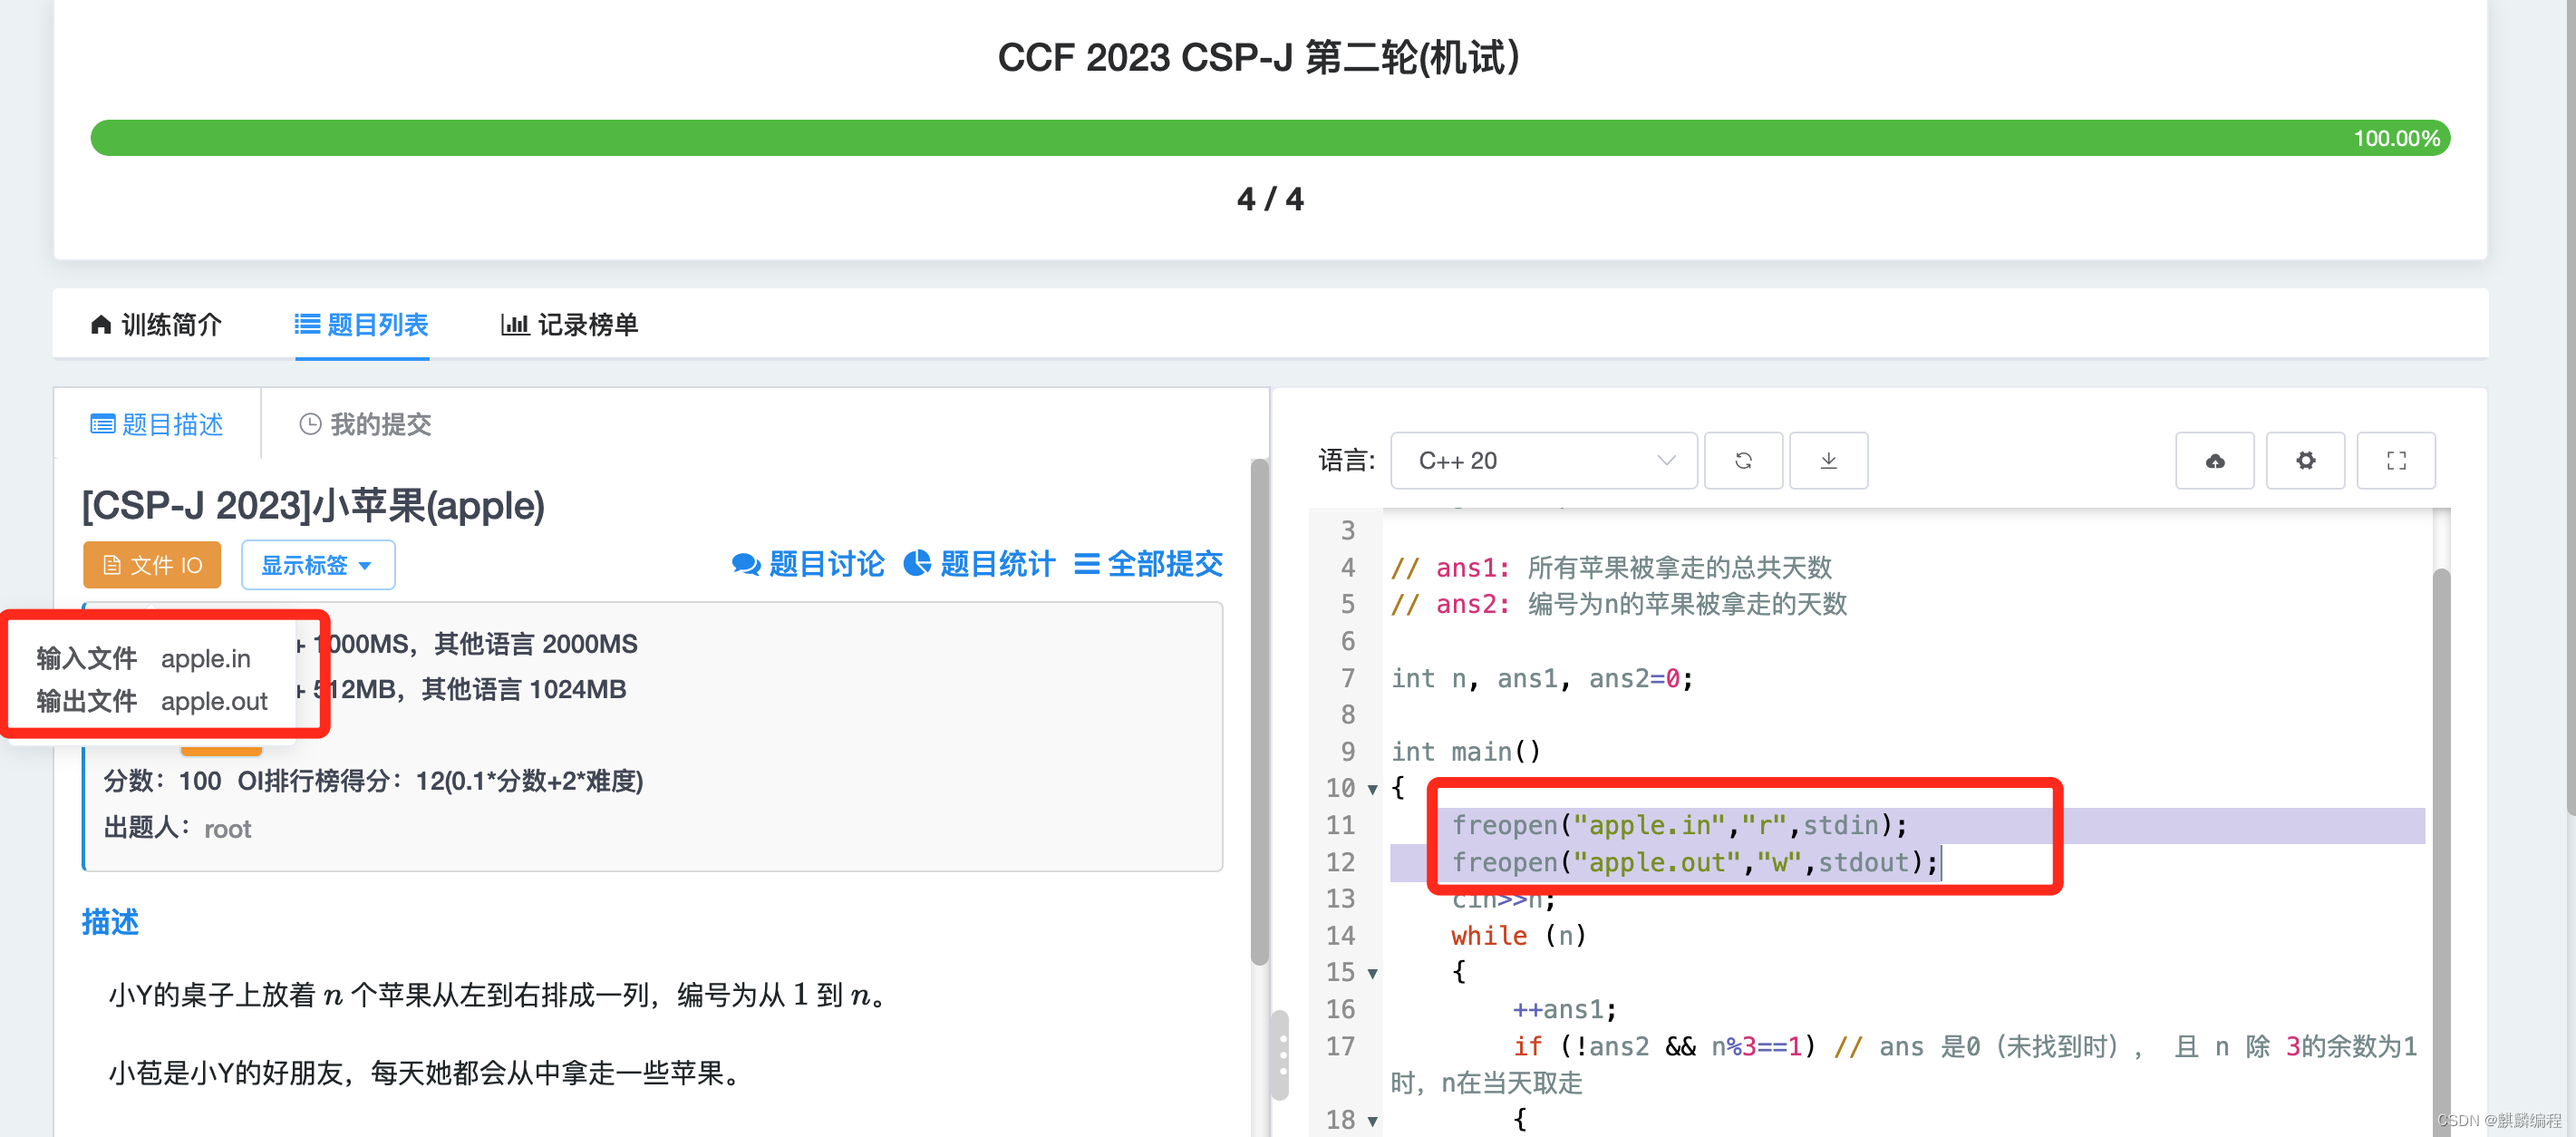
Task: Click the root author link
Action: pyautogui.click(x=227, y=829)
